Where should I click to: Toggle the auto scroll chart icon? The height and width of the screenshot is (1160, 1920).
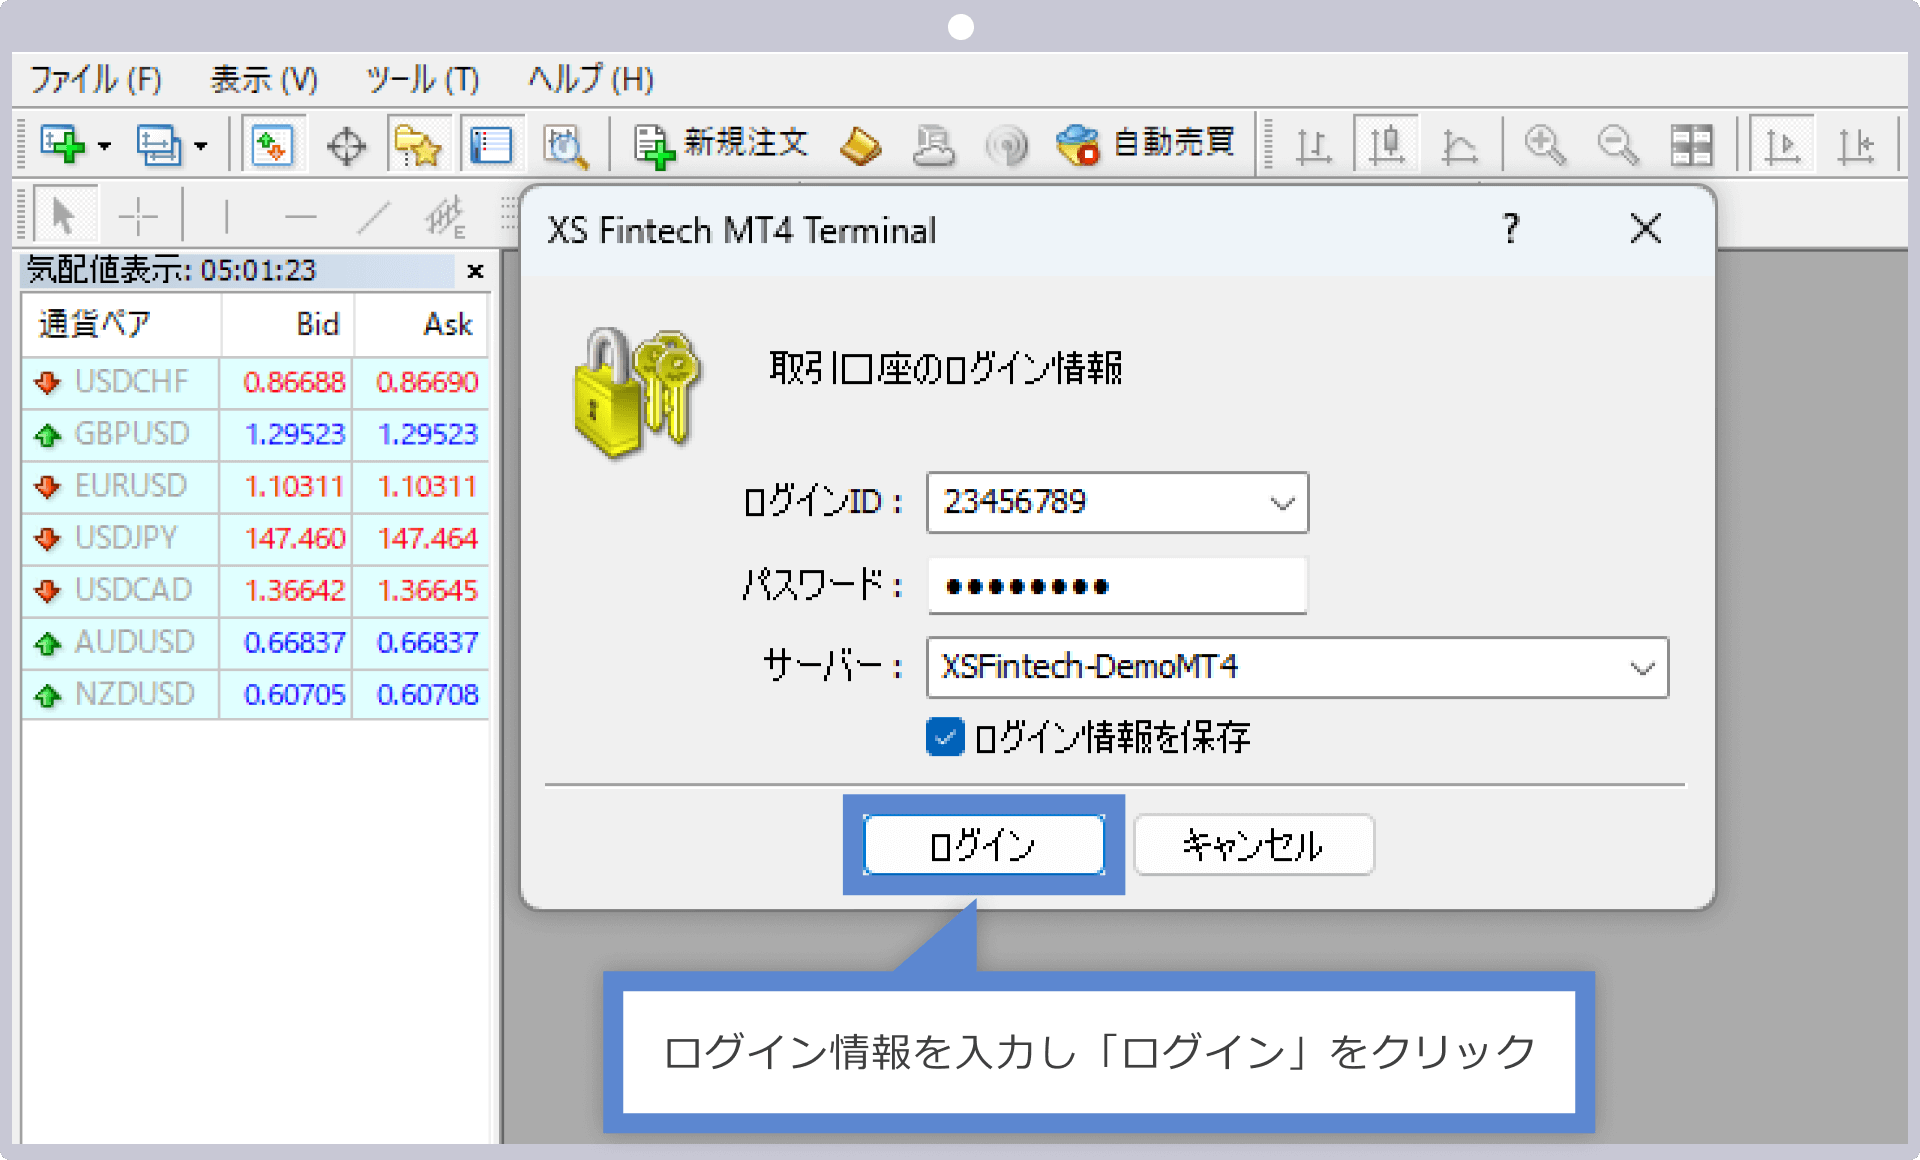click(1783, 146)
